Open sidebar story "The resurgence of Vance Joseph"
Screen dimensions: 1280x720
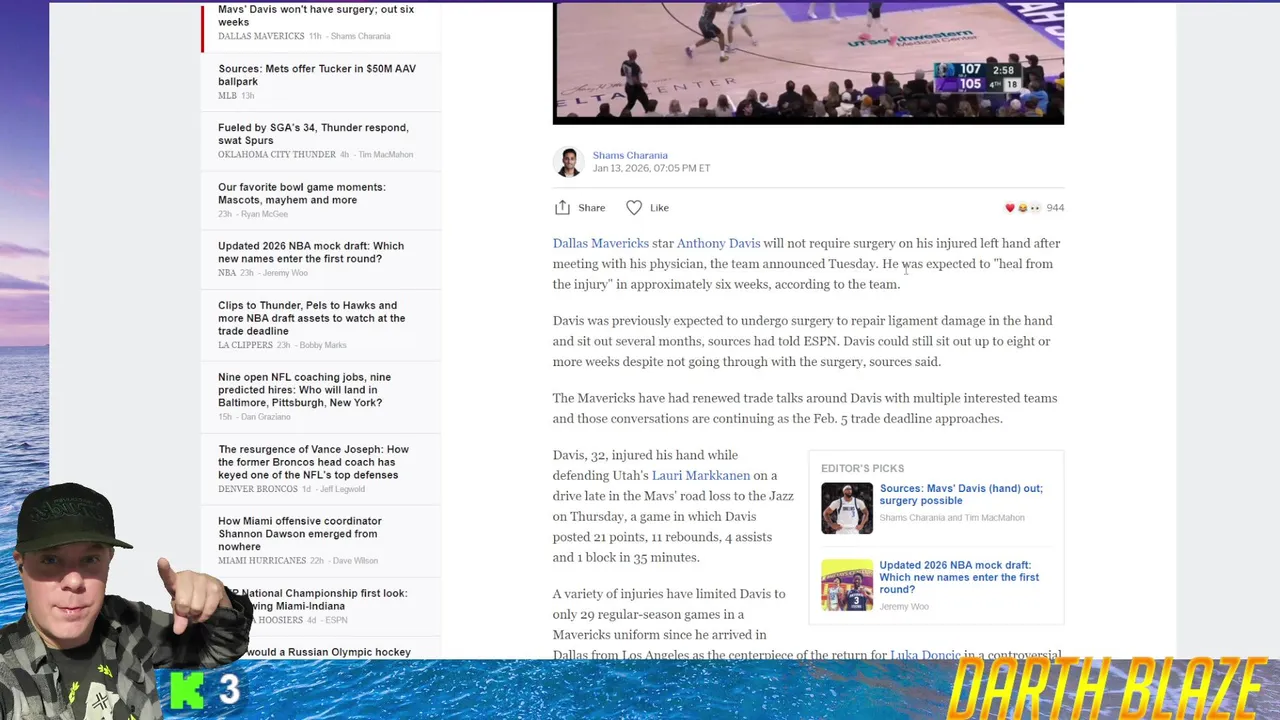point(313,462)
